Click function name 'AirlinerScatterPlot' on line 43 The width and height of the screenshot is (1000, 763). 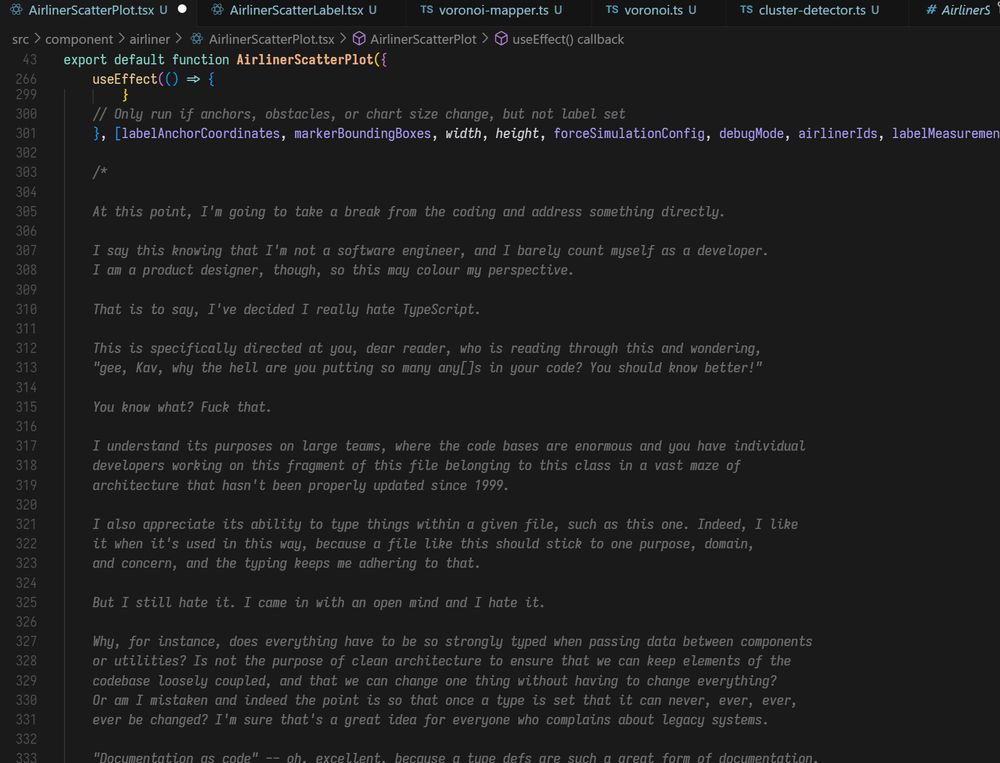pyautogui.click(x=305, y=59)
